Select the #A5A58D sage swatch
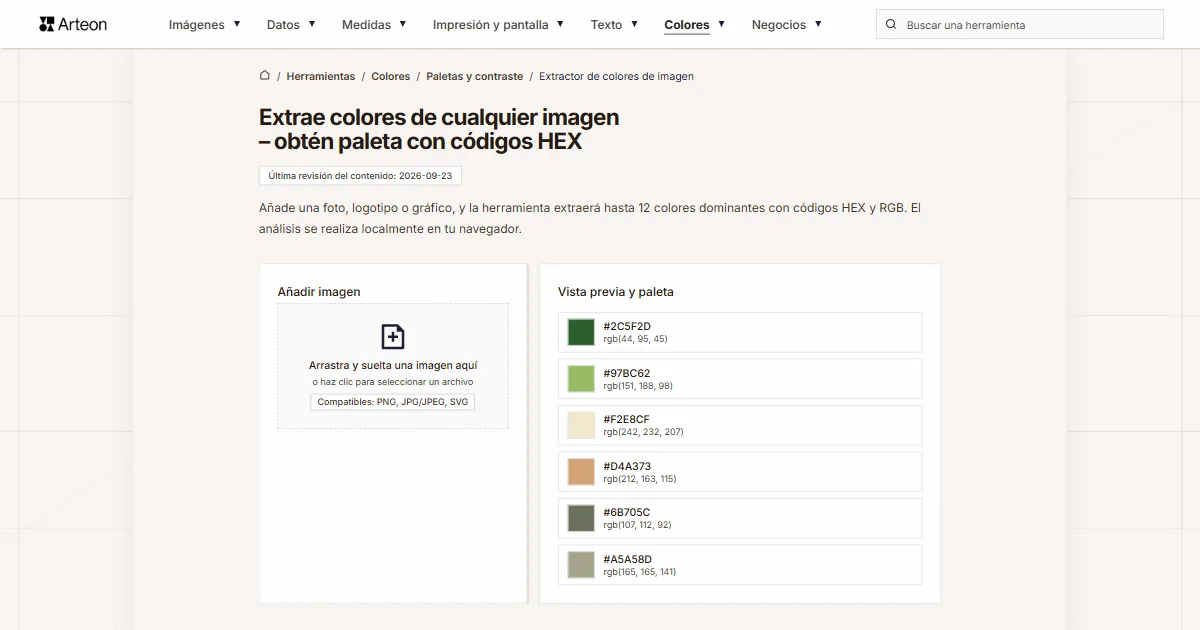This screenshot has height=630, width=1200. click(x=581, y=565)
